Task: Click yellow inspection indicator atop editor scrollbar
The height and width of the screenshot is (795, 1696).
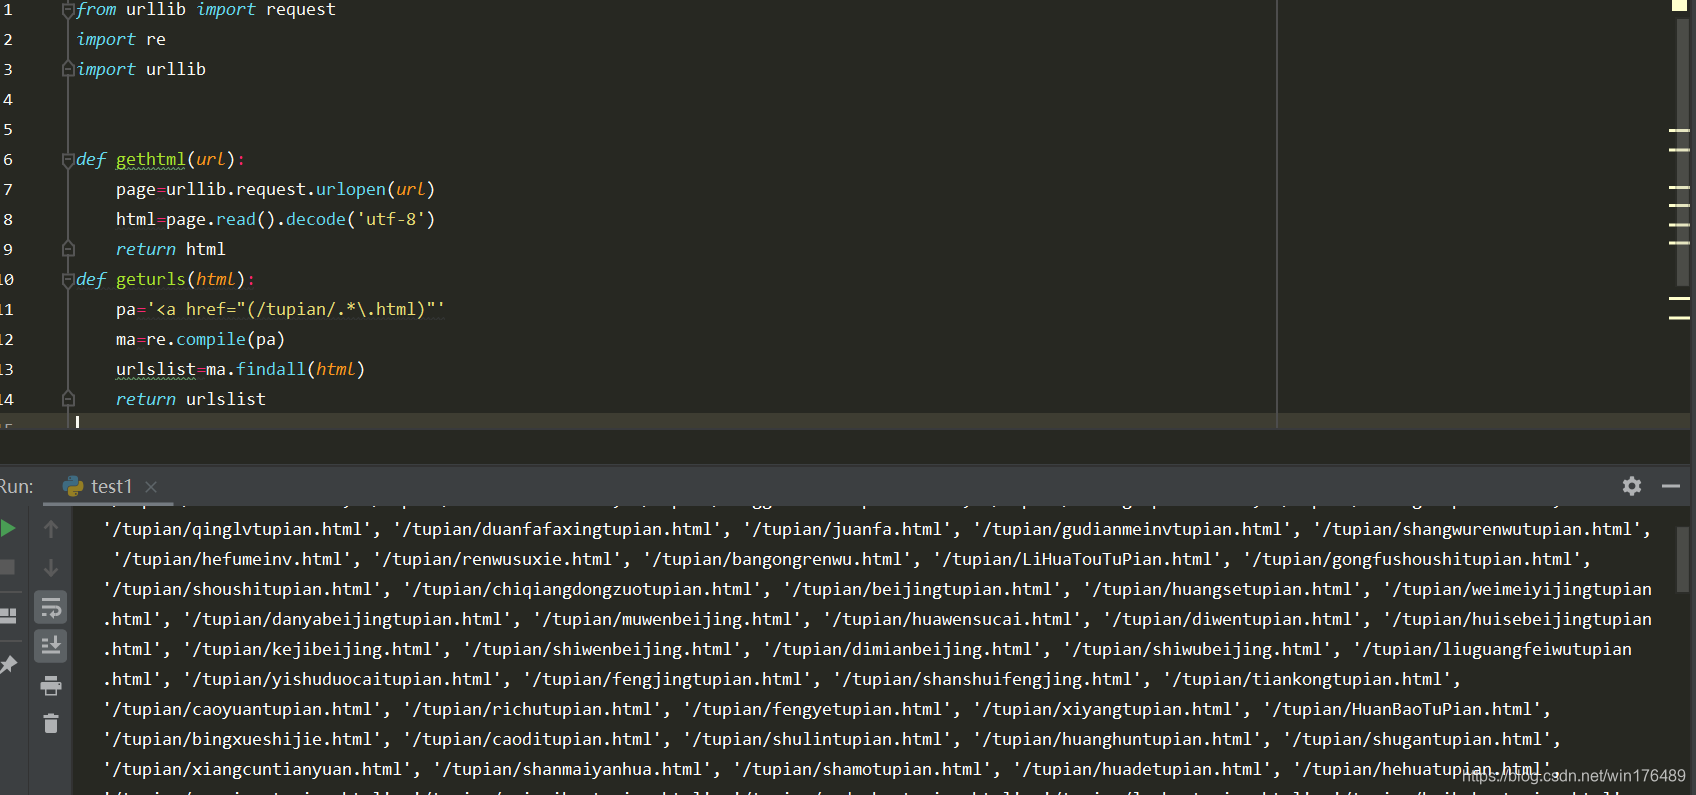Action: [1679, 5]
